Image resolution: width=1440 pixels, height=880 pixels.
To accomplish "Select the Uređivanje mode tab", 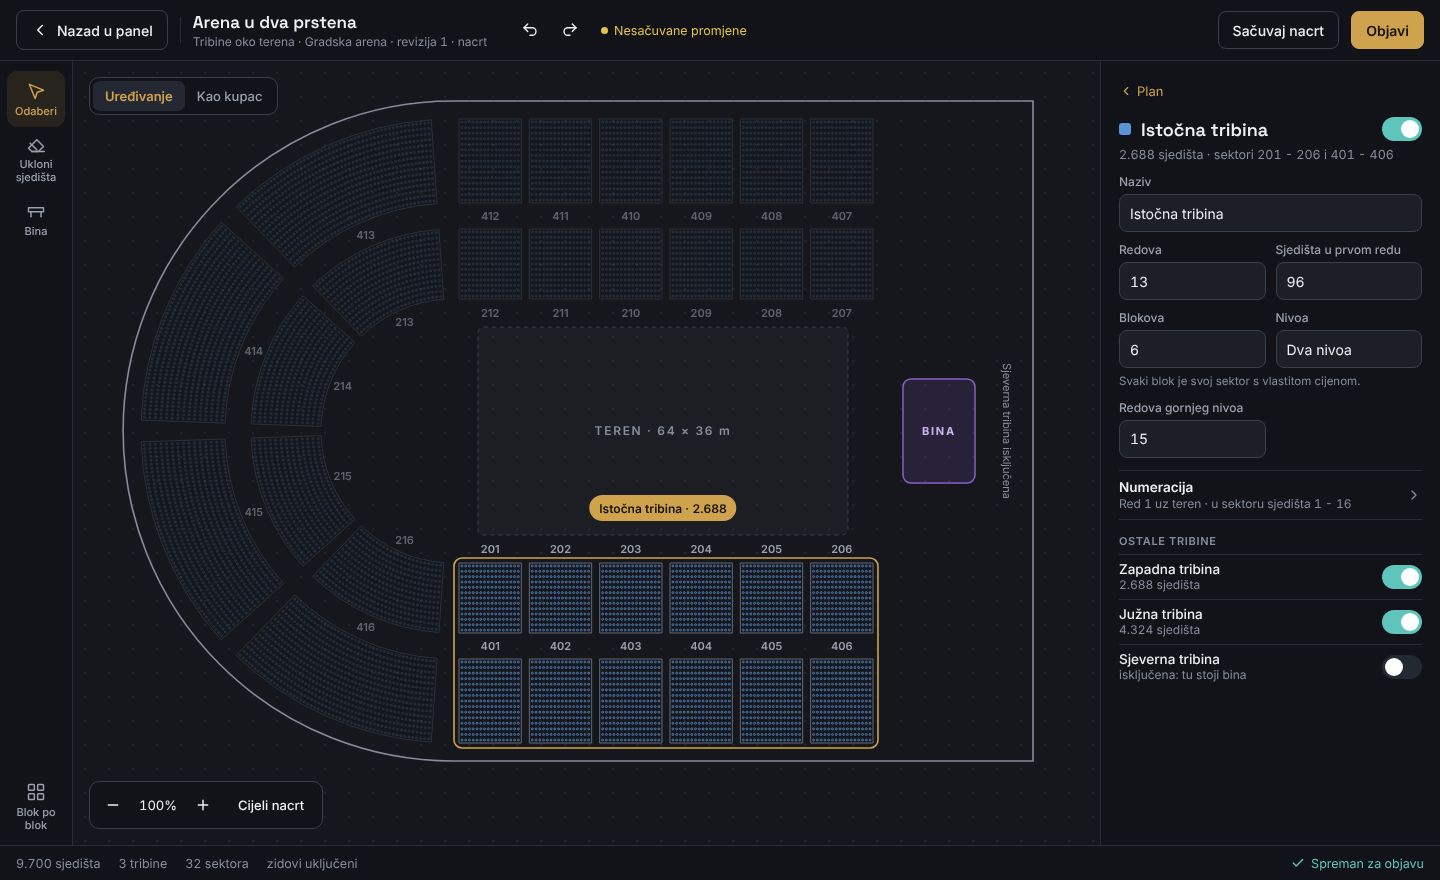I will 139,96.
